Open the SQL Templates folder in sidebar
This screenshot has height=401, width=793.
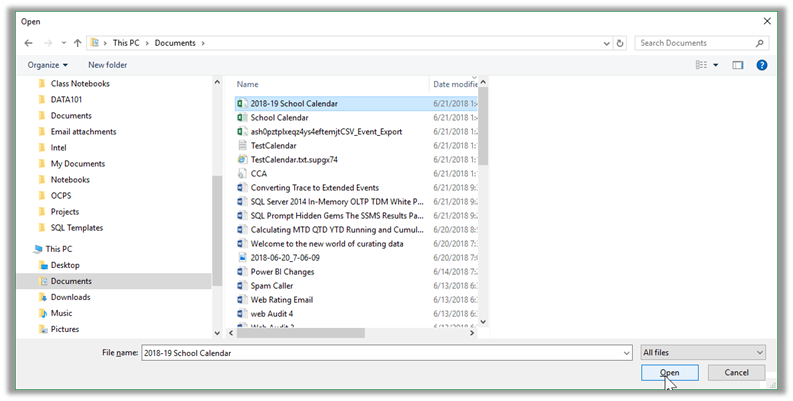coord(76,228)
